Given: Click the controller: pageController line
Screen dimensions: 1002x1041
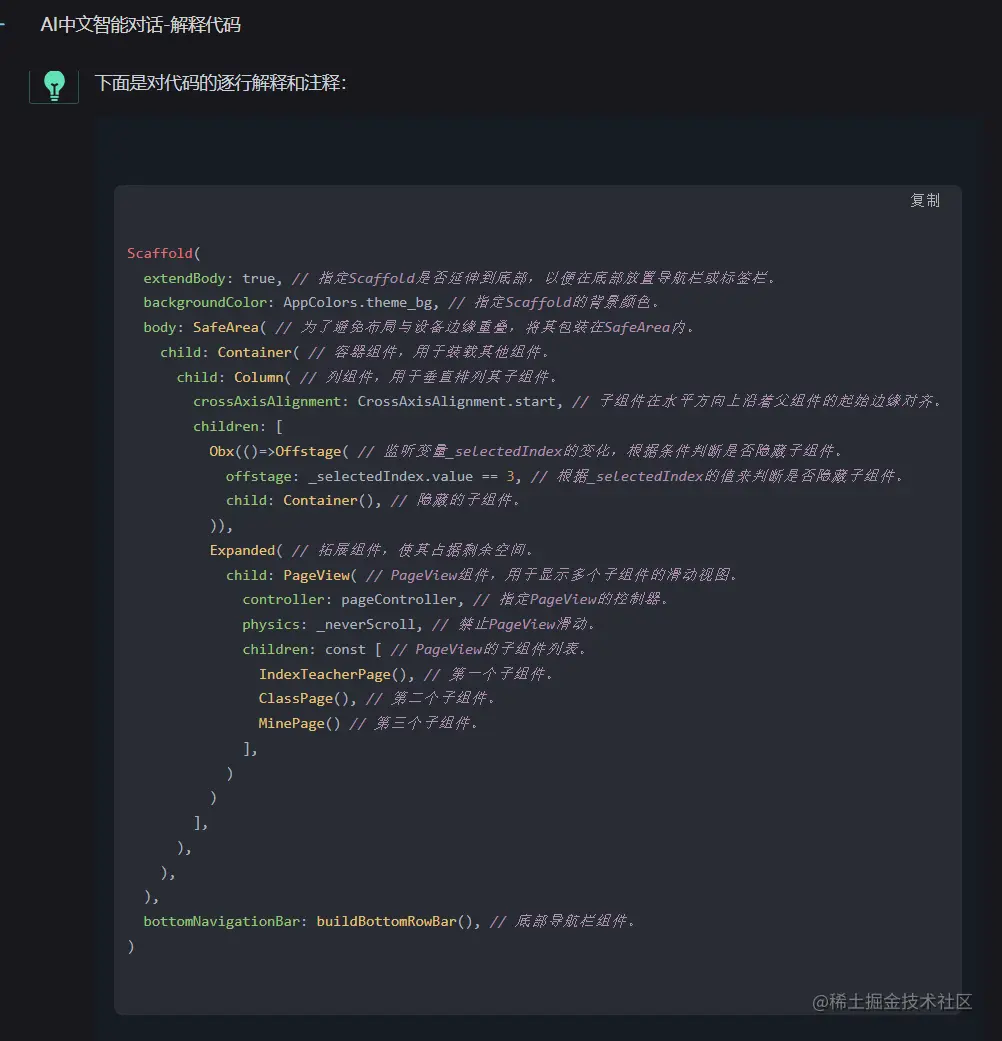Looking at the screenshot, I should tap(455, 600).
